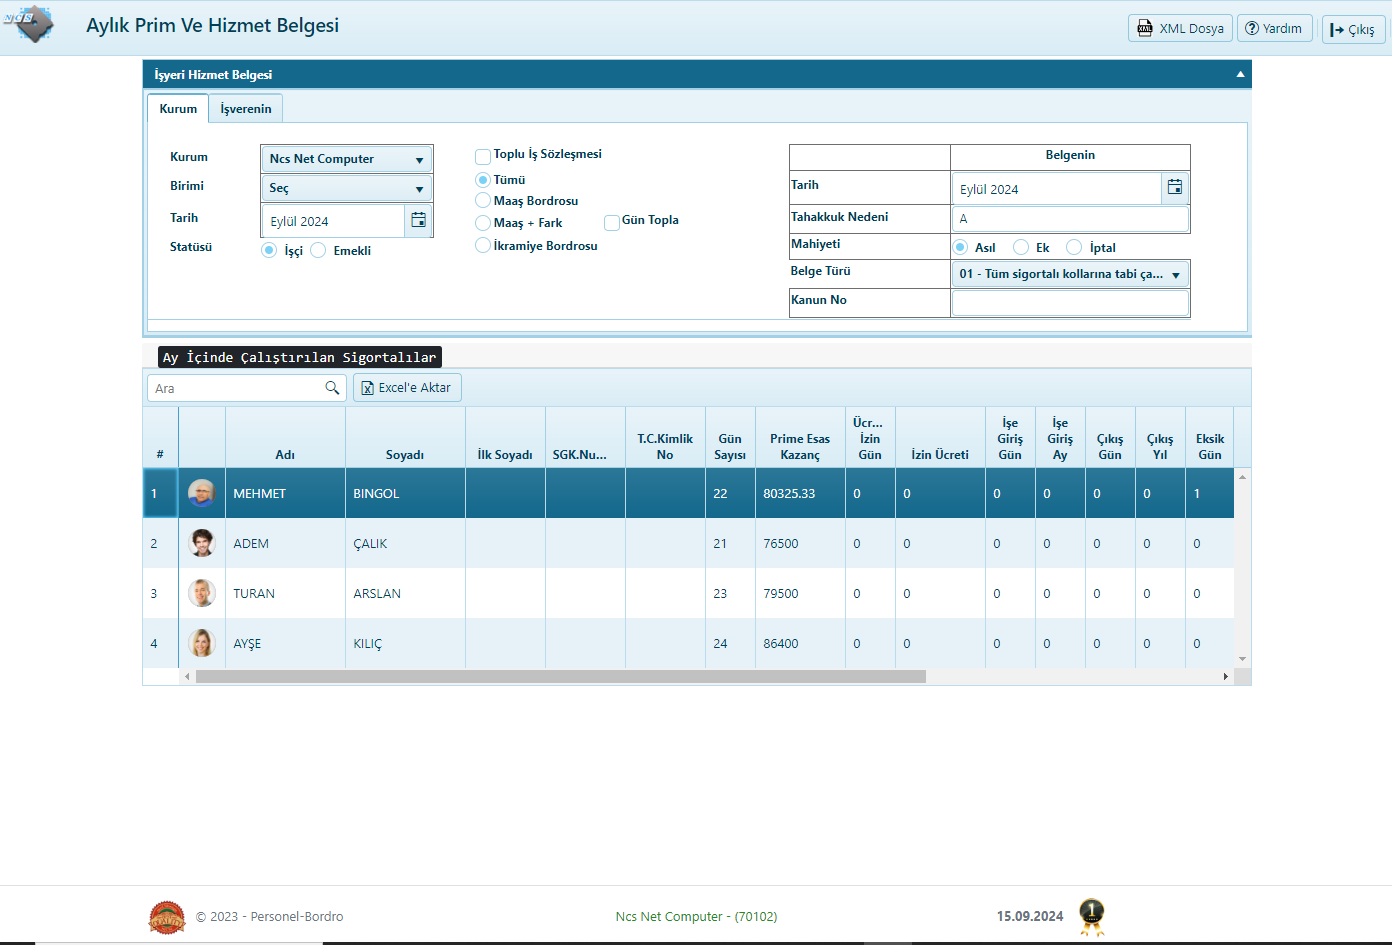This screenshot has height=945, width=1392.
Task: Click MEHMET BINGOL's avatar photo
Action: point(202,493)
